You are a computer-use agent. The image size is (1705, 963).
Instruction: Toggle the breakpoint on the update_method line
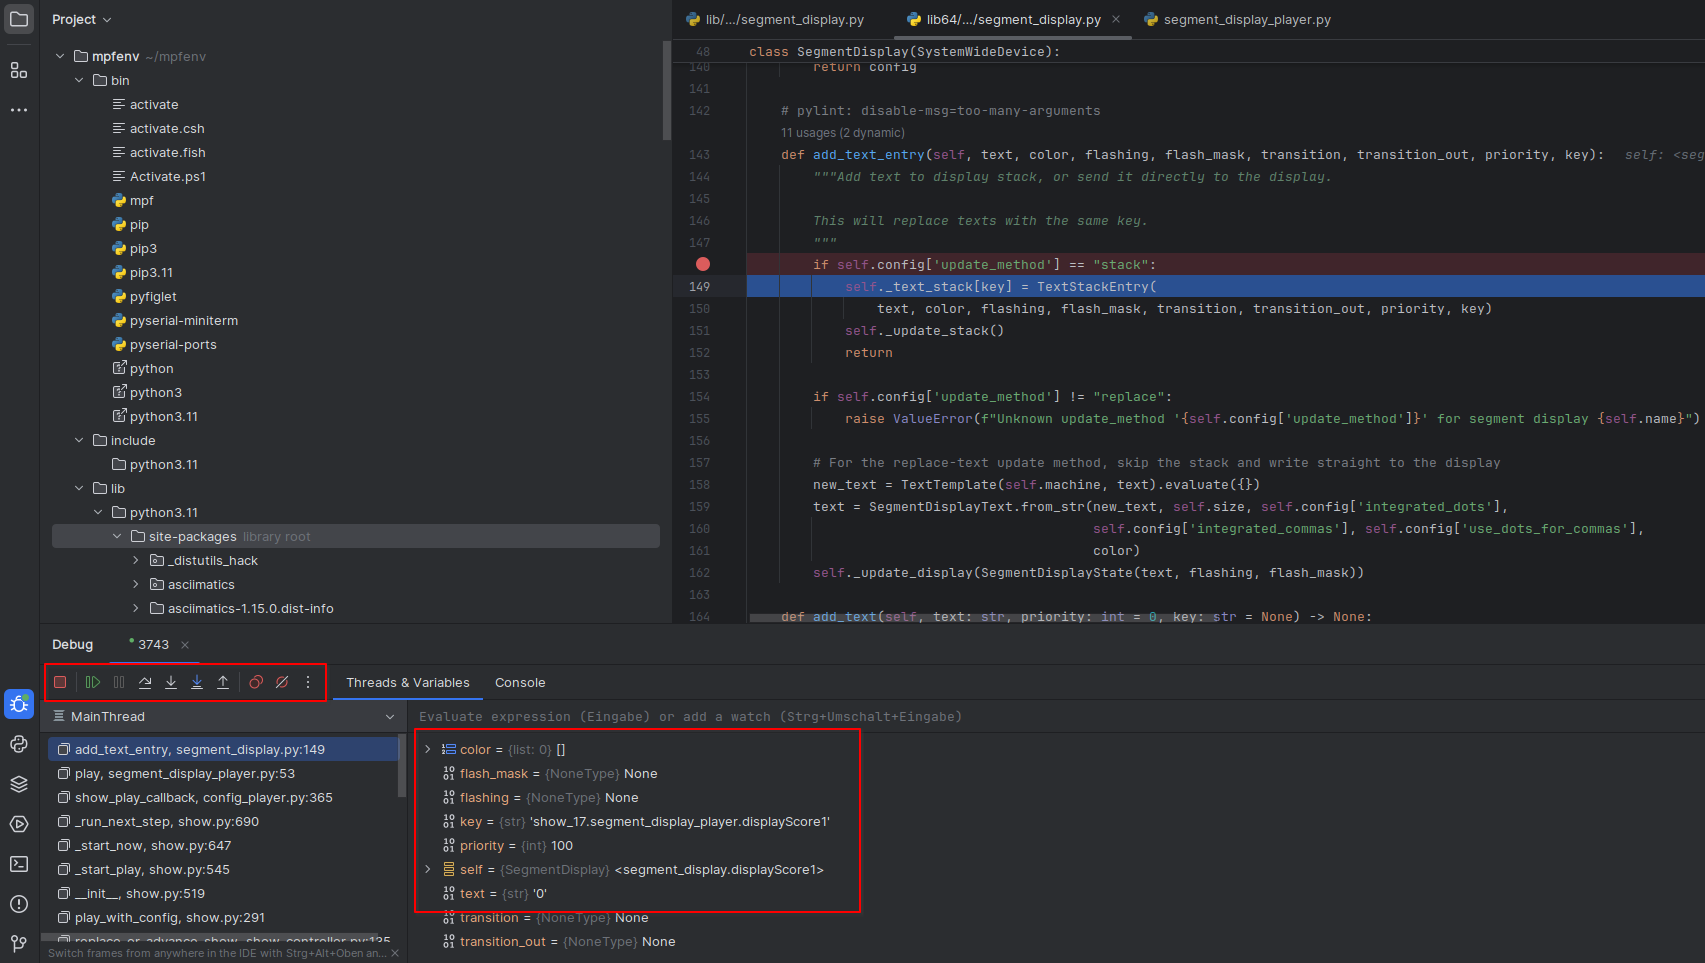point(703,265)
